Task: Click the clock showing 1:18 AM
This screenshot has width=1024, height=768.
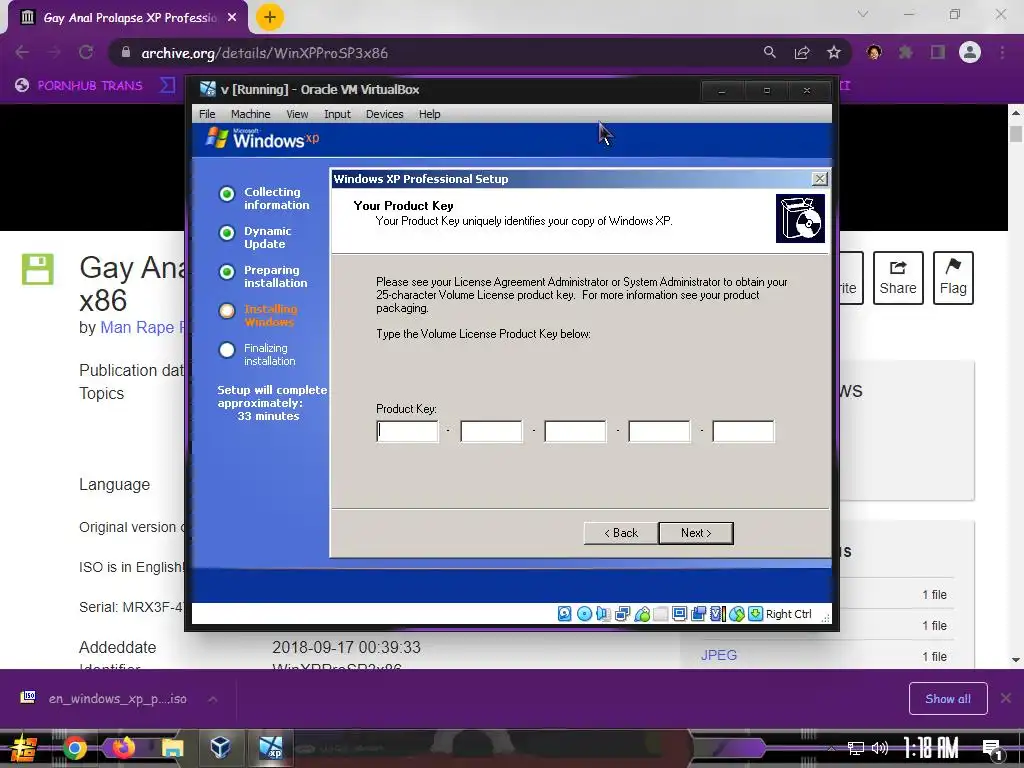Action: point(931,748)
